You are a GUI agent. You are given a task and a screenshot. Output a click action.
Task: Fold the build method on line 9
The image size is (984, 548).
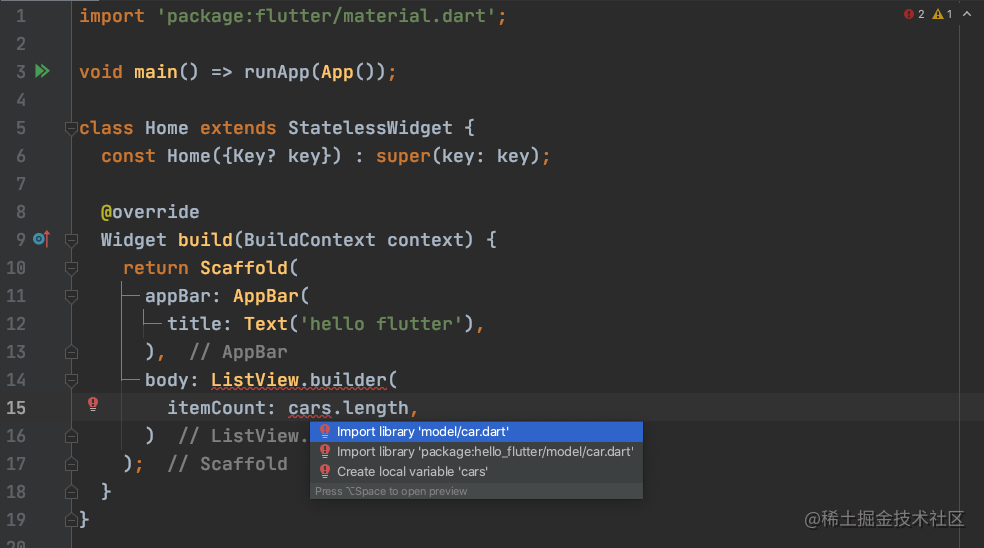tap(71, 240)
